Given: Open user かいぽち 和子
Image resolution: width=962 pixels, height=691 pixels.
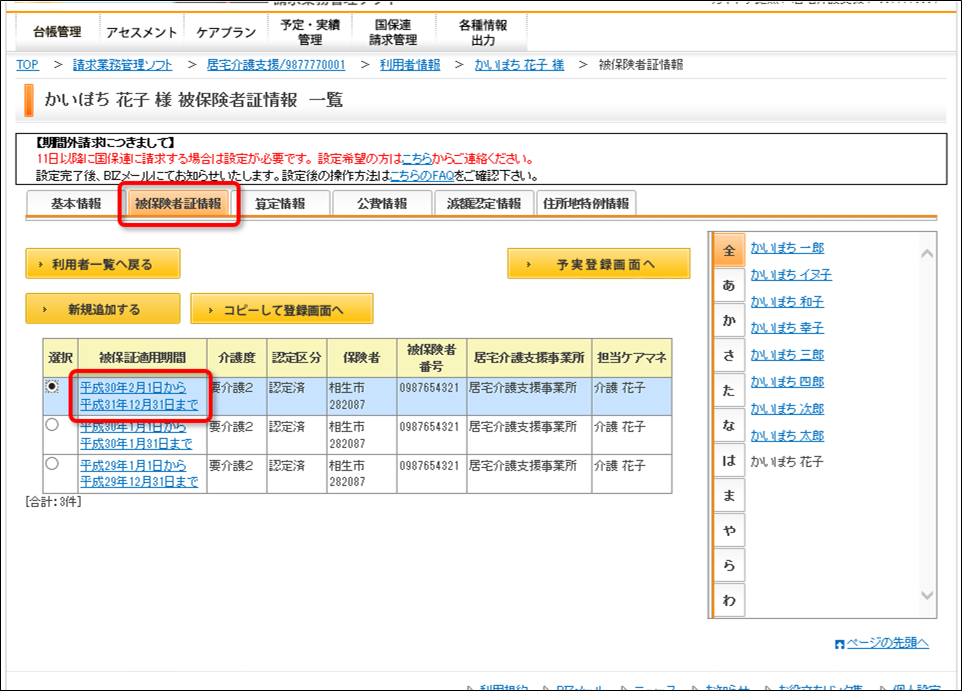Looking at the screenshot, I should (787, 302).
